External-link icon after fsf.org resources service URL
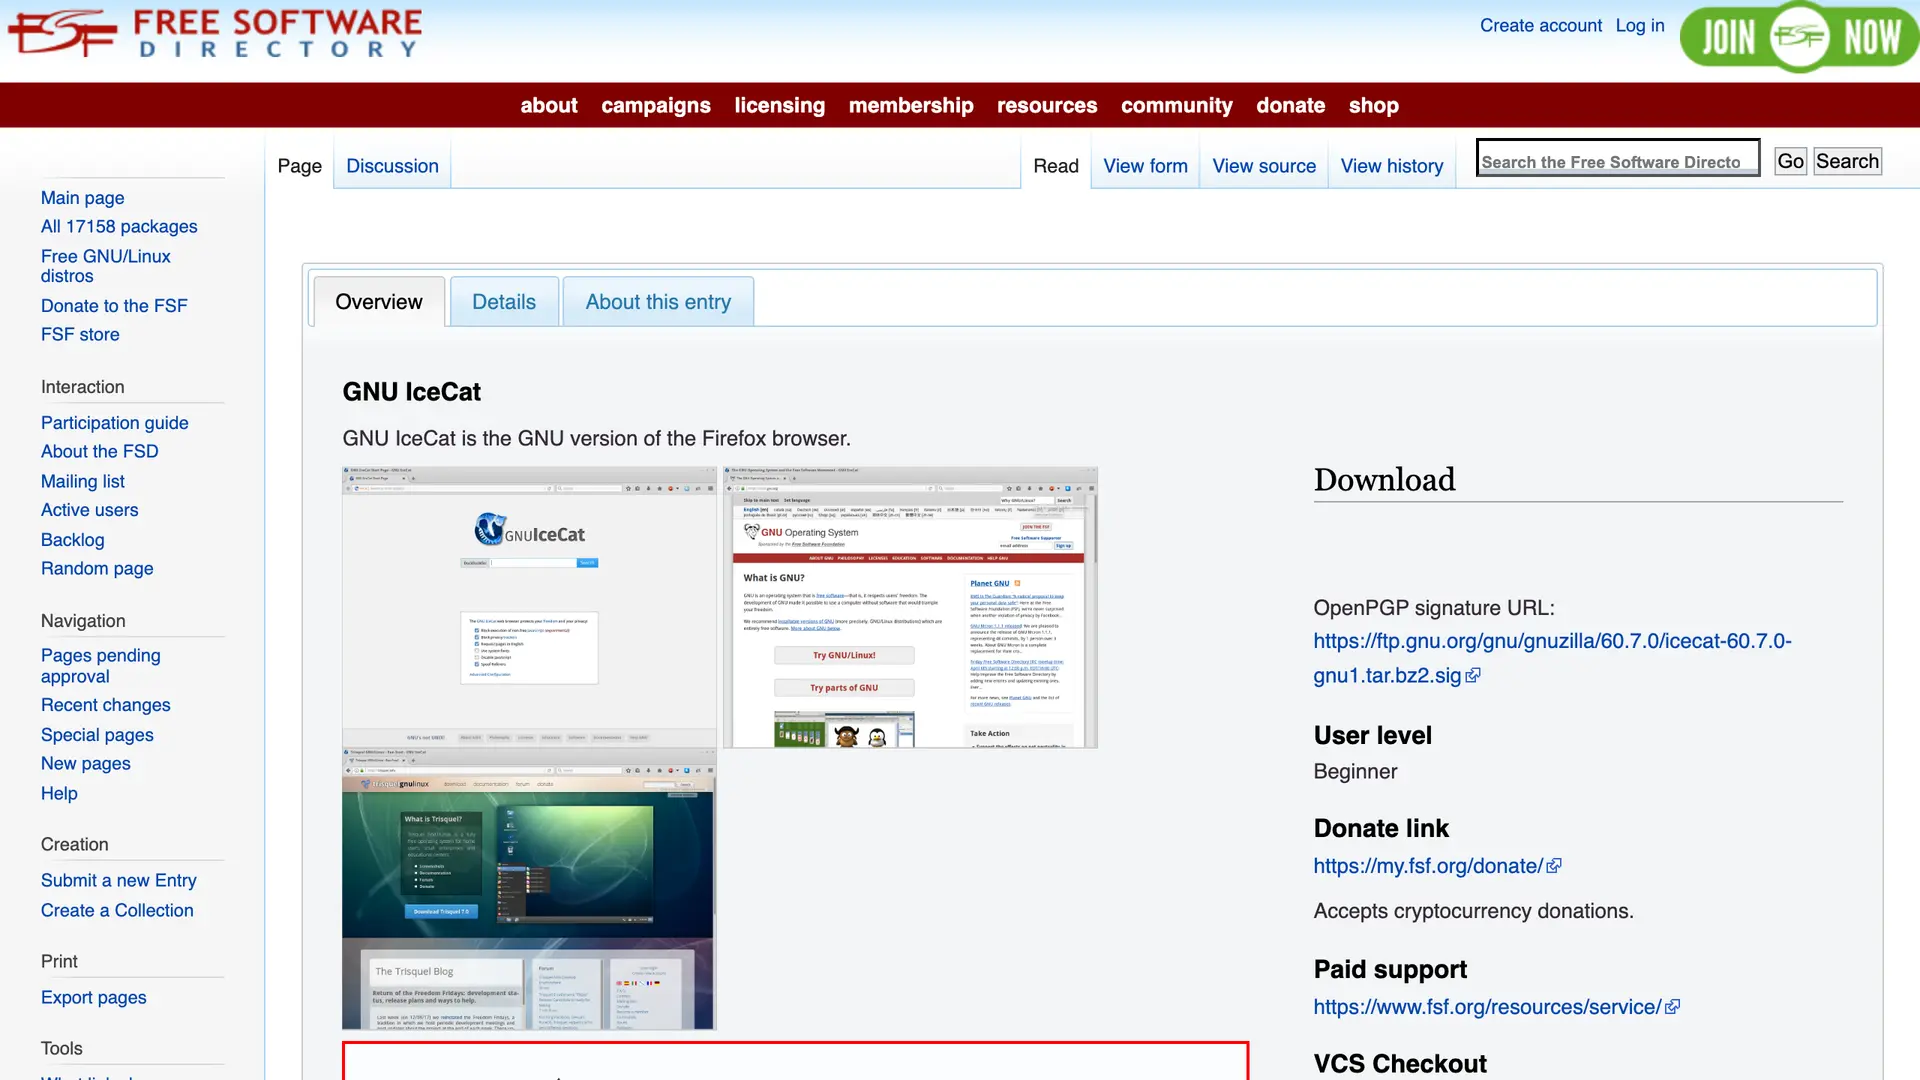 pos(1673,1008)
